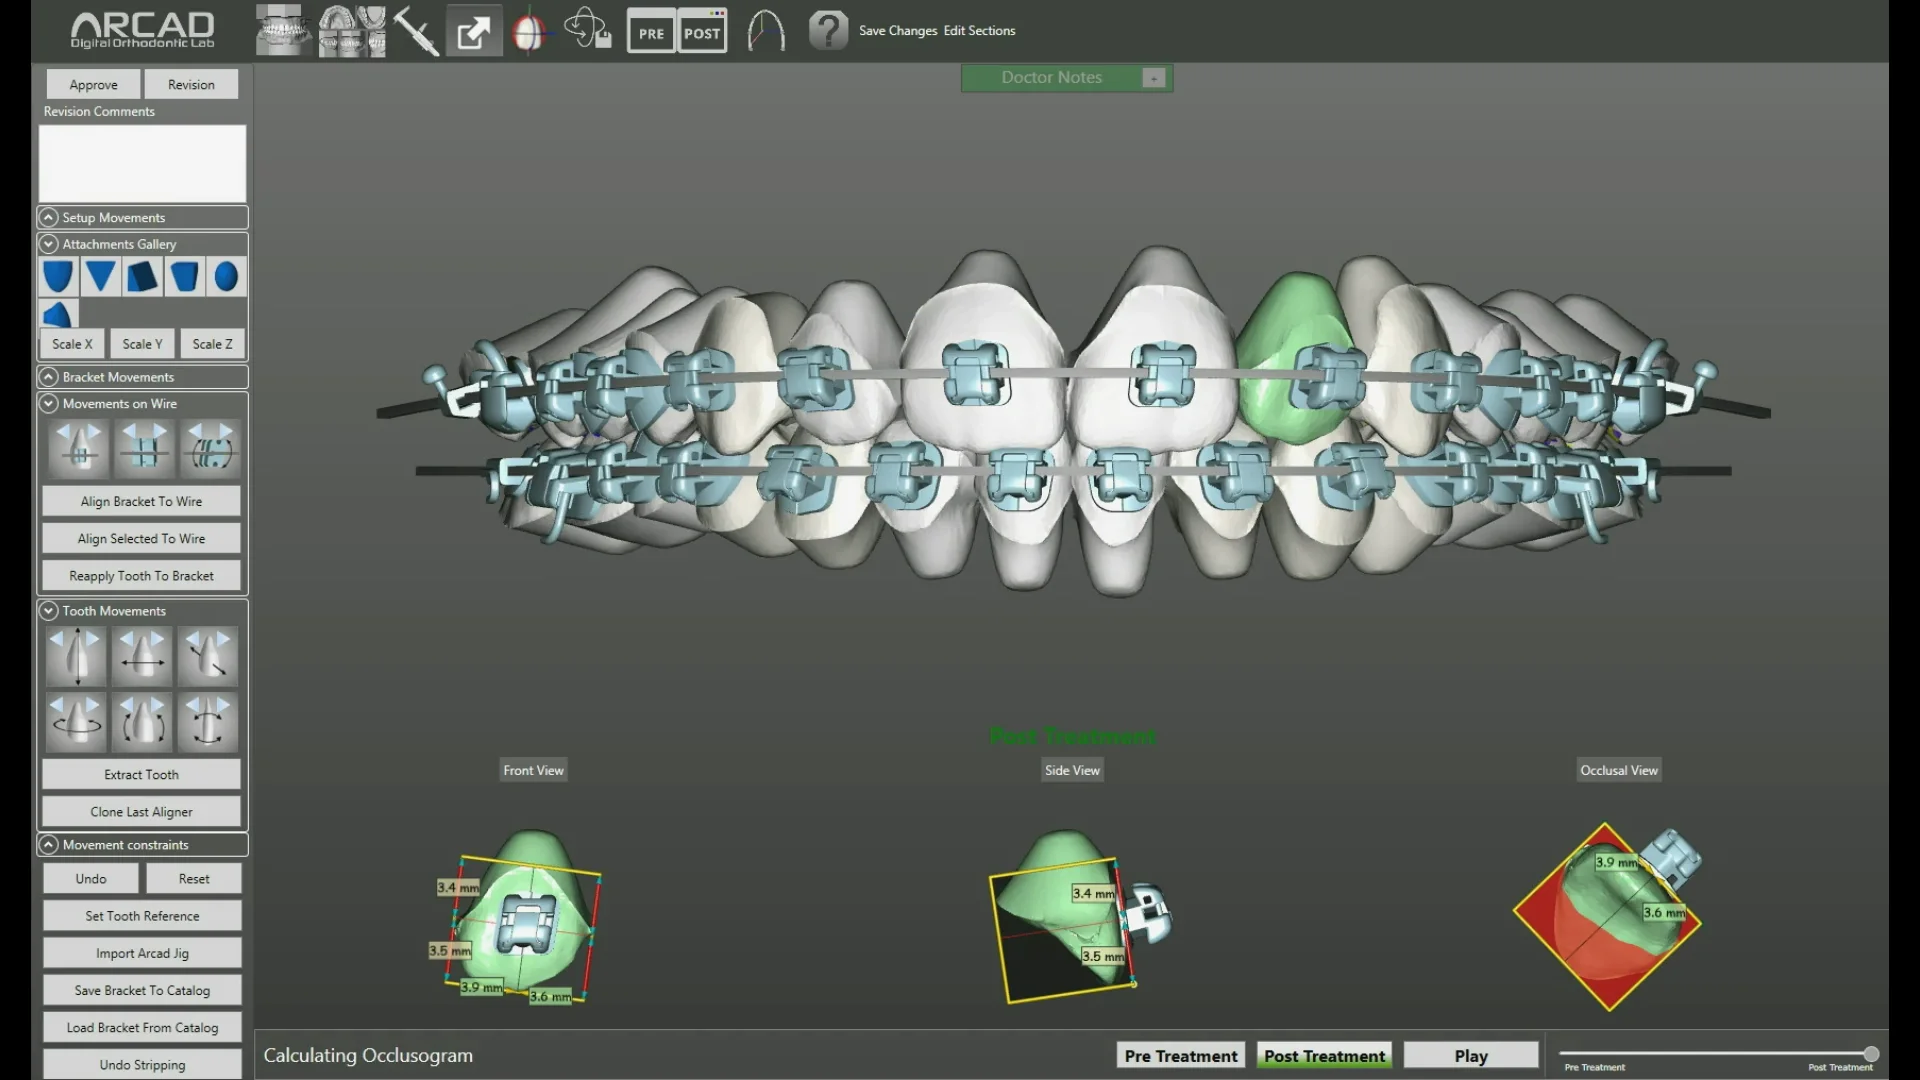
Task: Click the Help question mark icon
Action: tap(829, 30)
